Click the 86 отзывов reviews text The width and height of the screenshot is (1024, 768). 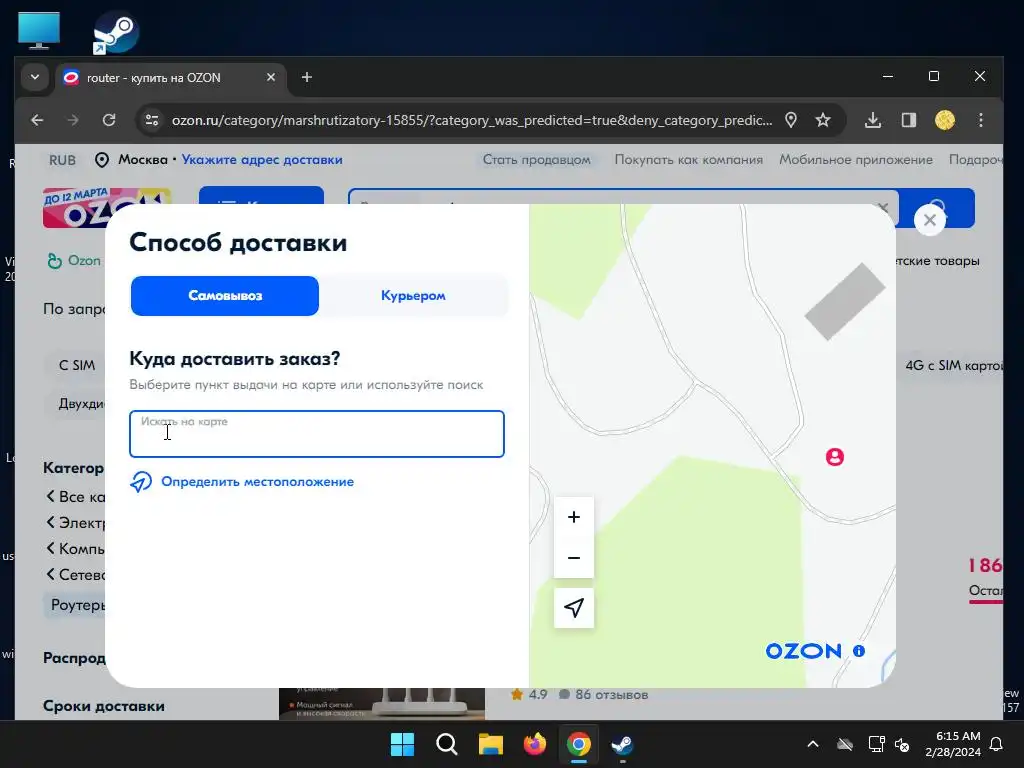(x=611, y=695)
